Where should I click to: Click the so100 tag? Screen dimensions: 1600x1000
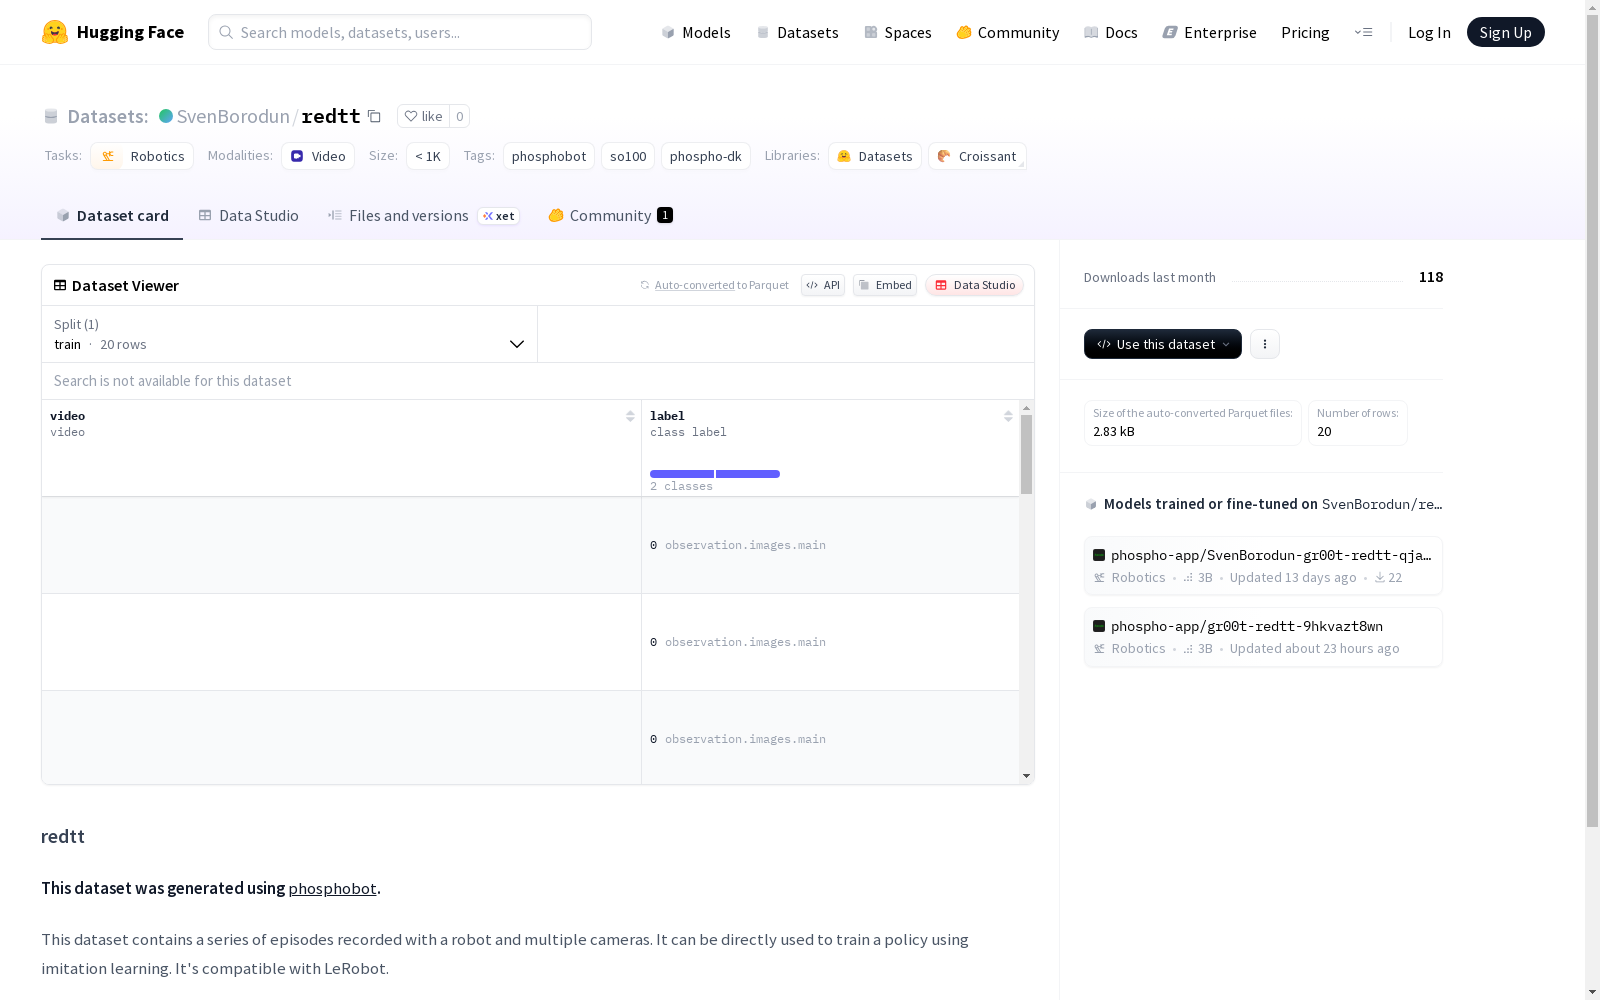pos(628,156)
